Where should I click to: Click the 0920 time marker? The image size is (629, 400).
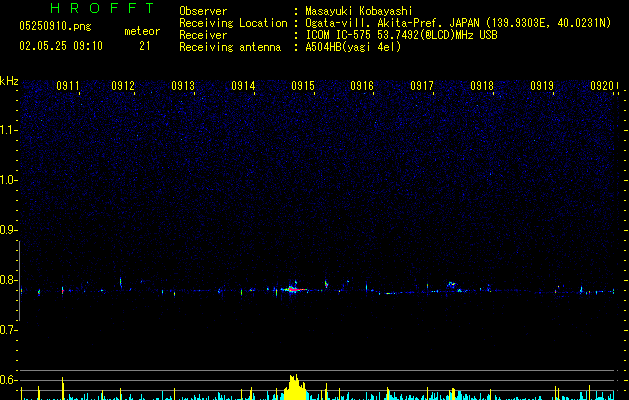point(602,86)
